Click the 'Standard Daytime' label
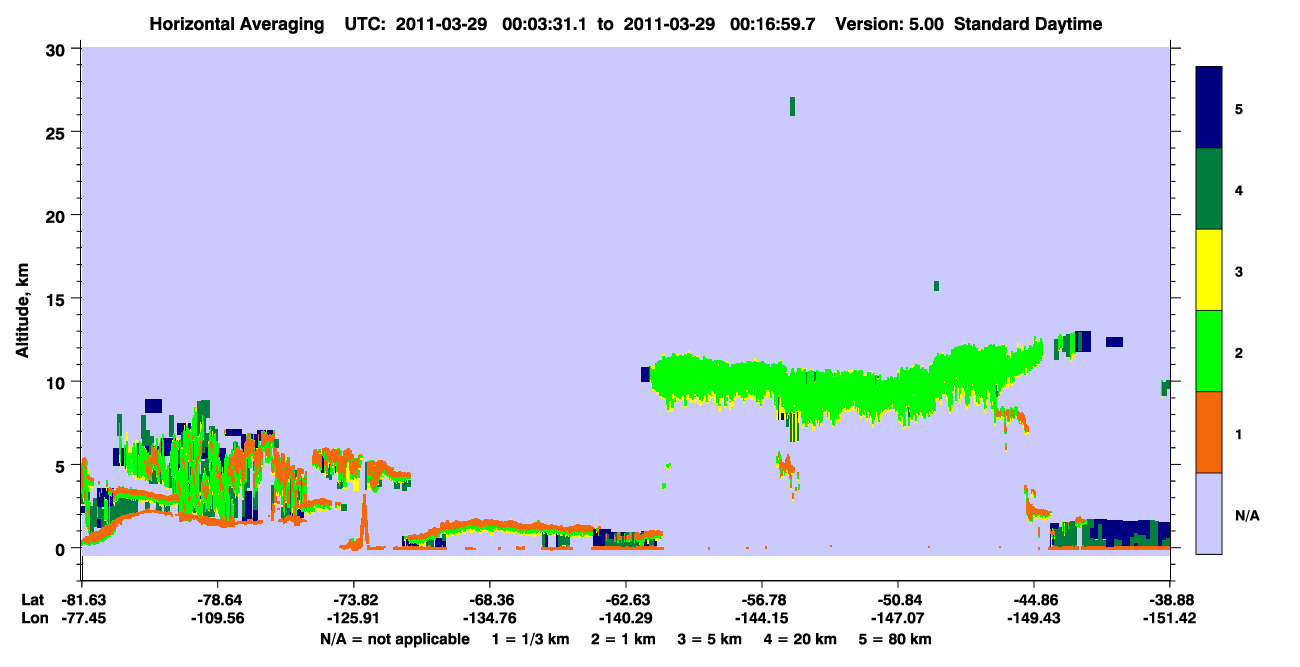The width and height of the screenshot is (1300, 667). pos(1028,24)
